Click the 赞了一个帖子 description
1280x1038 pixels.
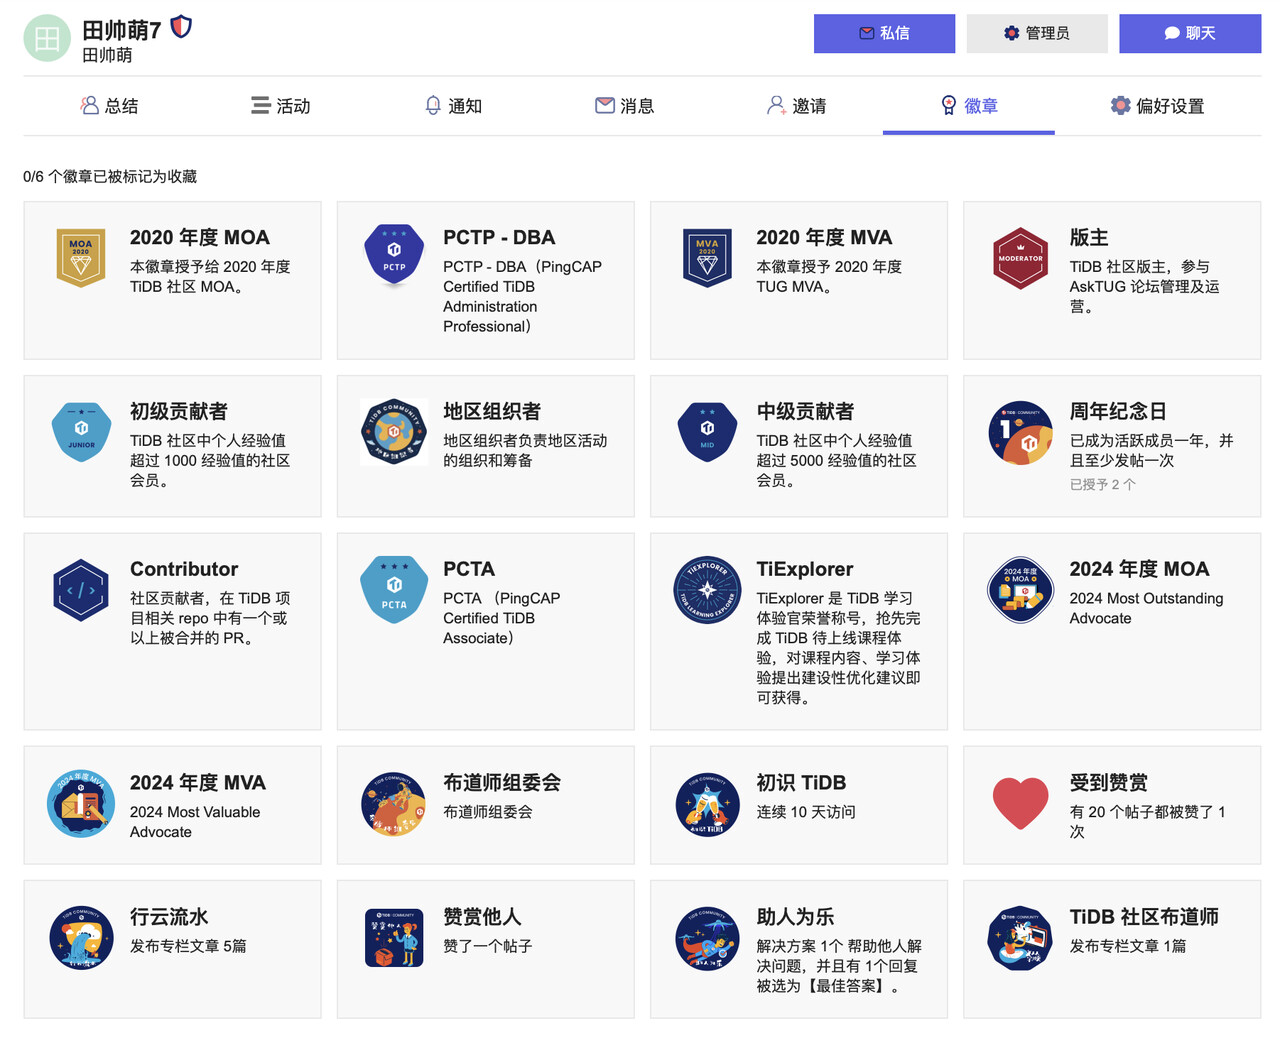pyautogui.click(x=488, y=946)
